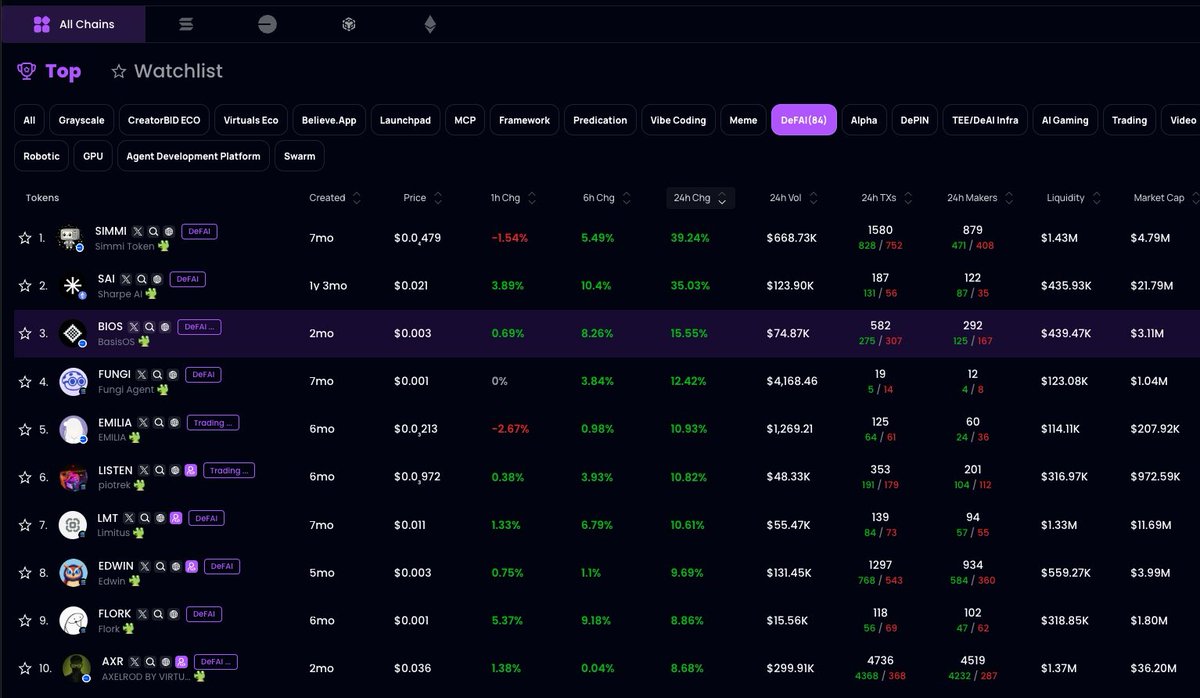This screenshot has width=1200, height=698.
Task: Click EDWIN's magnifier search icon
Action: click(x=160, y=566)
